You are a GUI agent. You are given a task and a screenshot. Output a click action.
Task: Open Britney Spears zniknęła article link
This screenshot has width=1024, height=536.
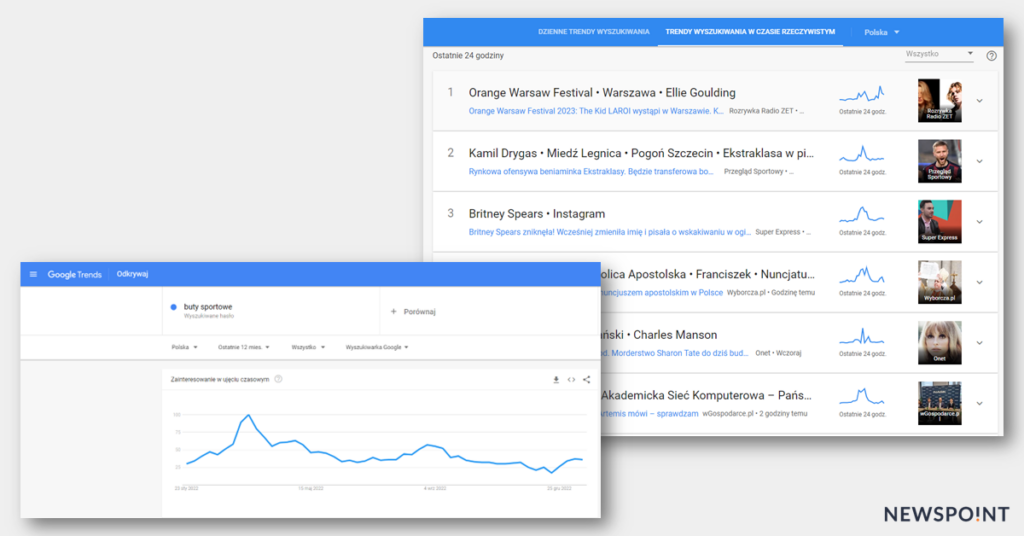tap(609, 232)
